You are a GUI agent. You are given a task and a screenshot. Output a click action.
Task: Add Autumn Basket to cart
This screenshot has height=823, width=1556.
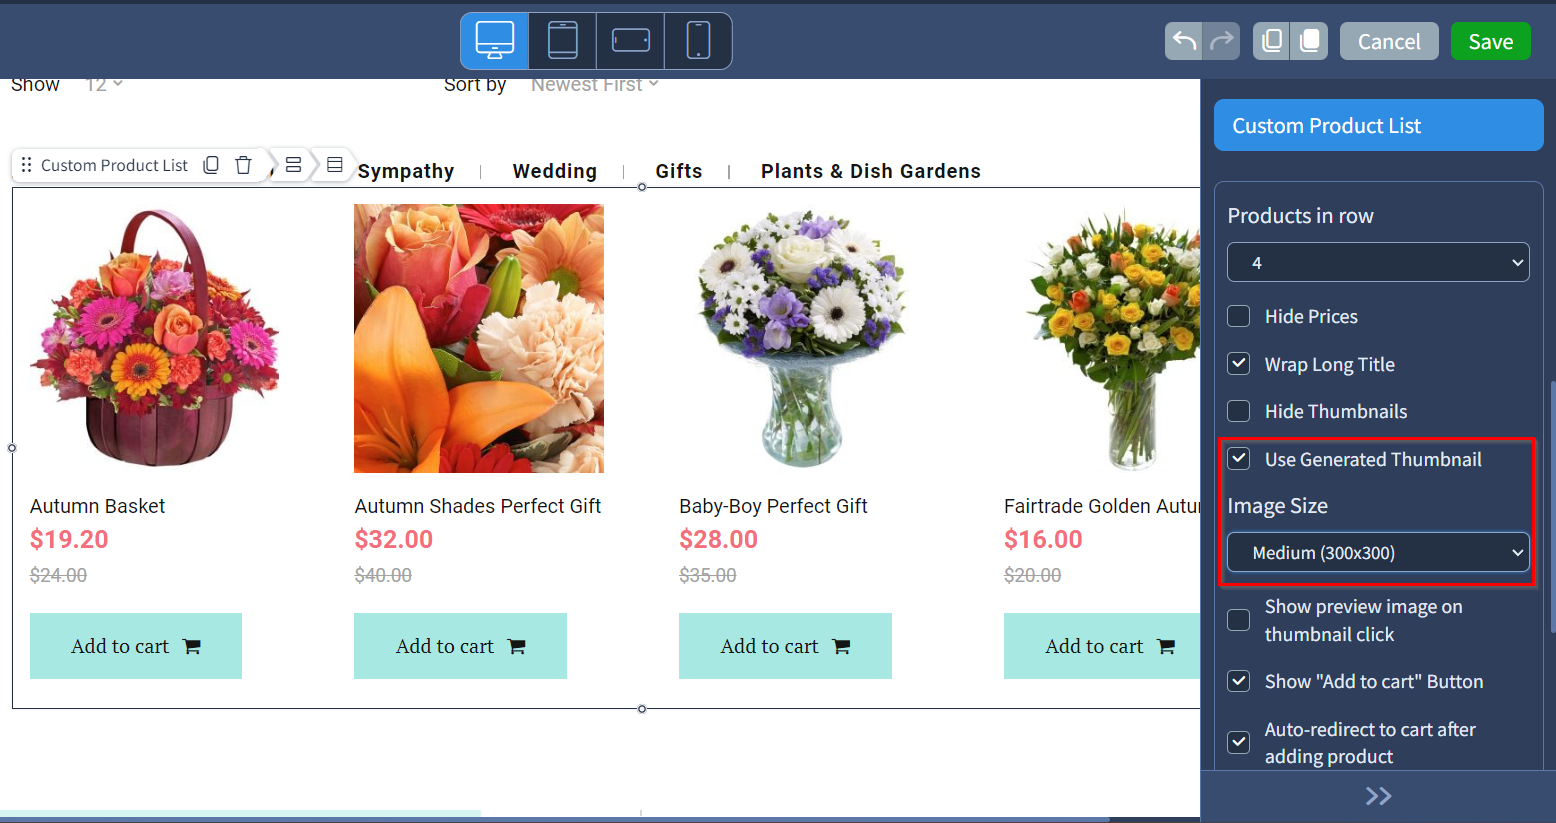[136, 646]
